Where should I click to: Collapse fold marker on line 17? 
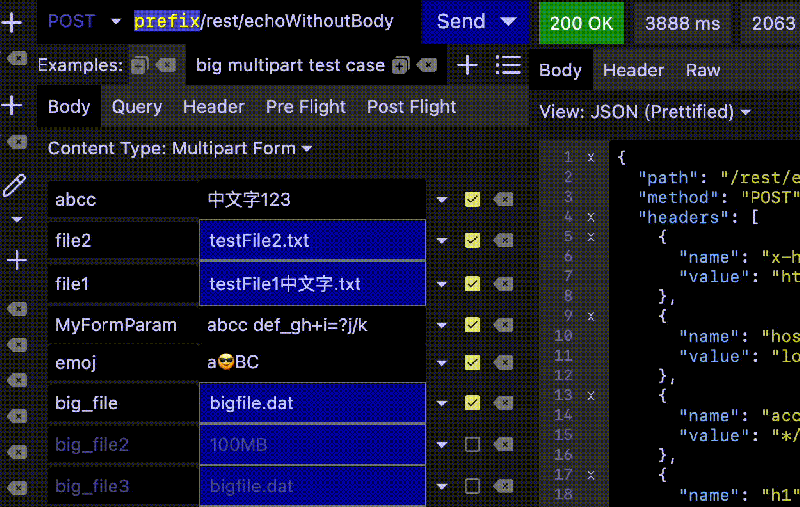pos(591,475)
